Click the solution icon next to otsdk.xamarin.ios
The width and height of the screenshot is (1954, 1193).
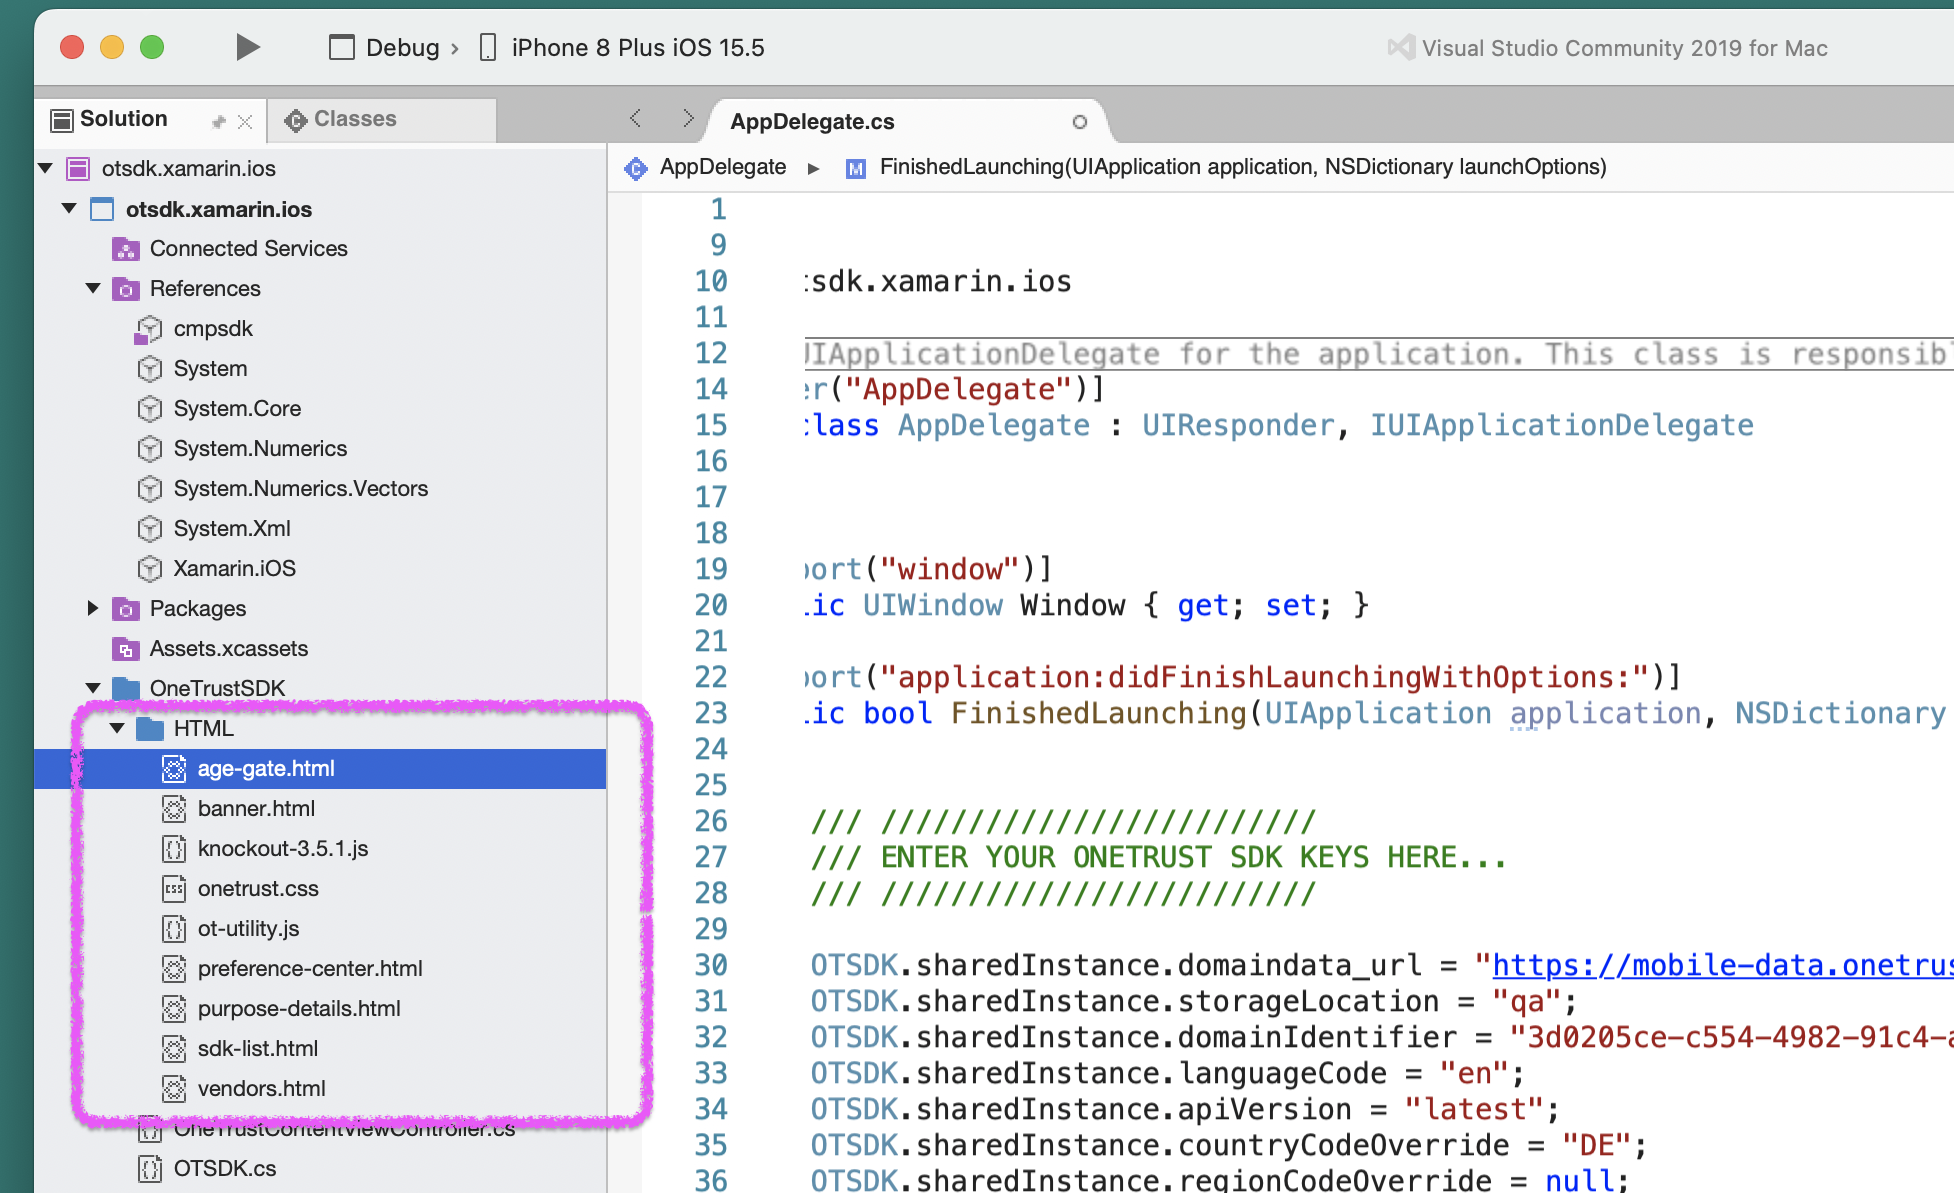point(78,168)
